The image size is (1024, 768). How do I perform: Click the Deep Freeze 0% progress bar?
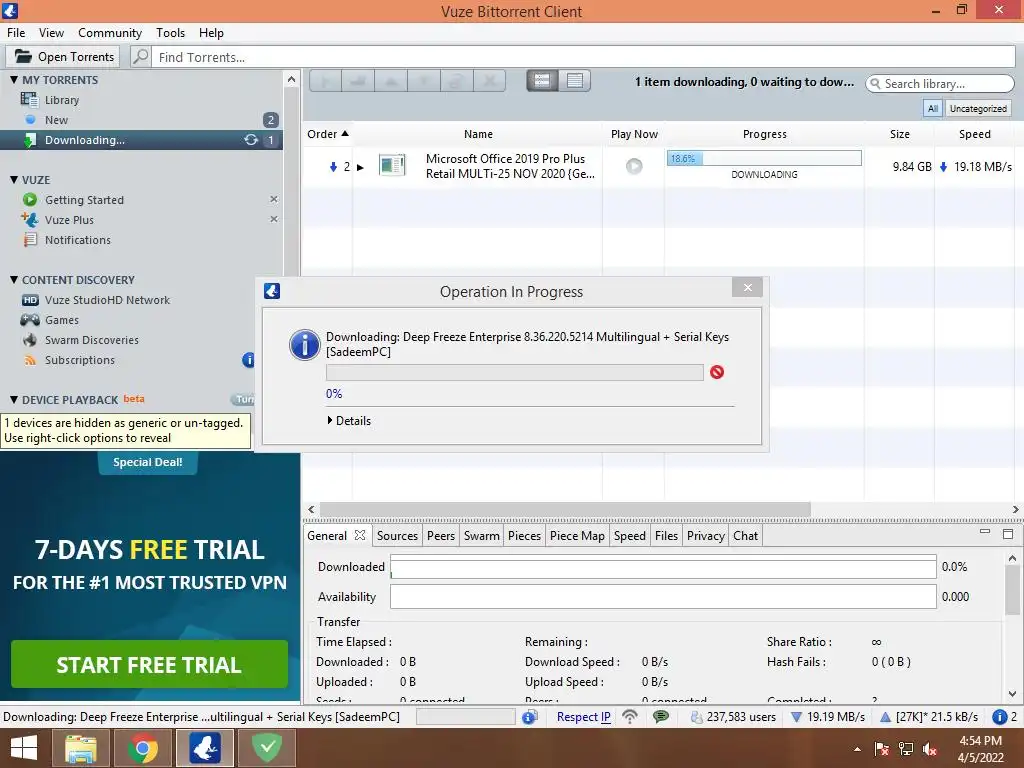515,372
